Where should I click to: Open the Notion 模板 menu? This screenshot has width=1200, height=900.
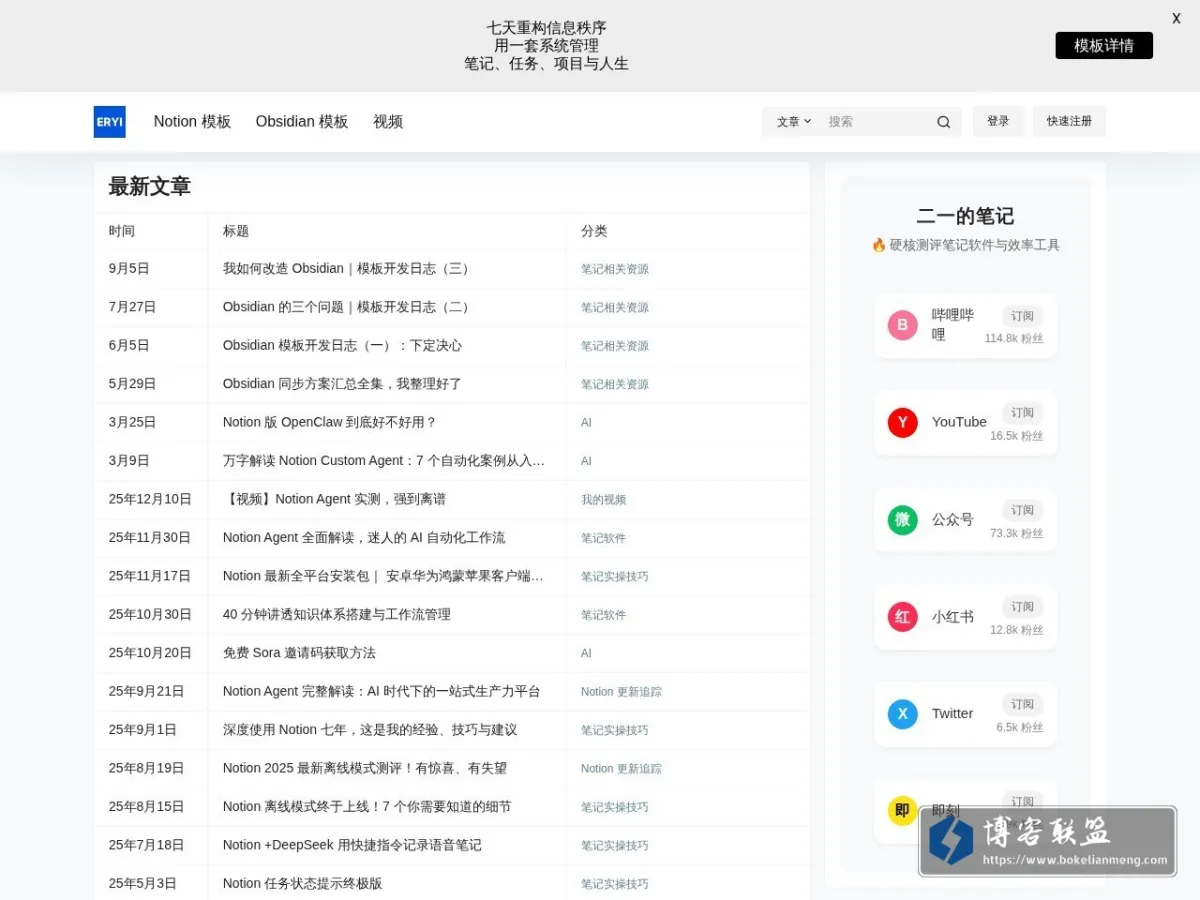[x=192, y=122]
